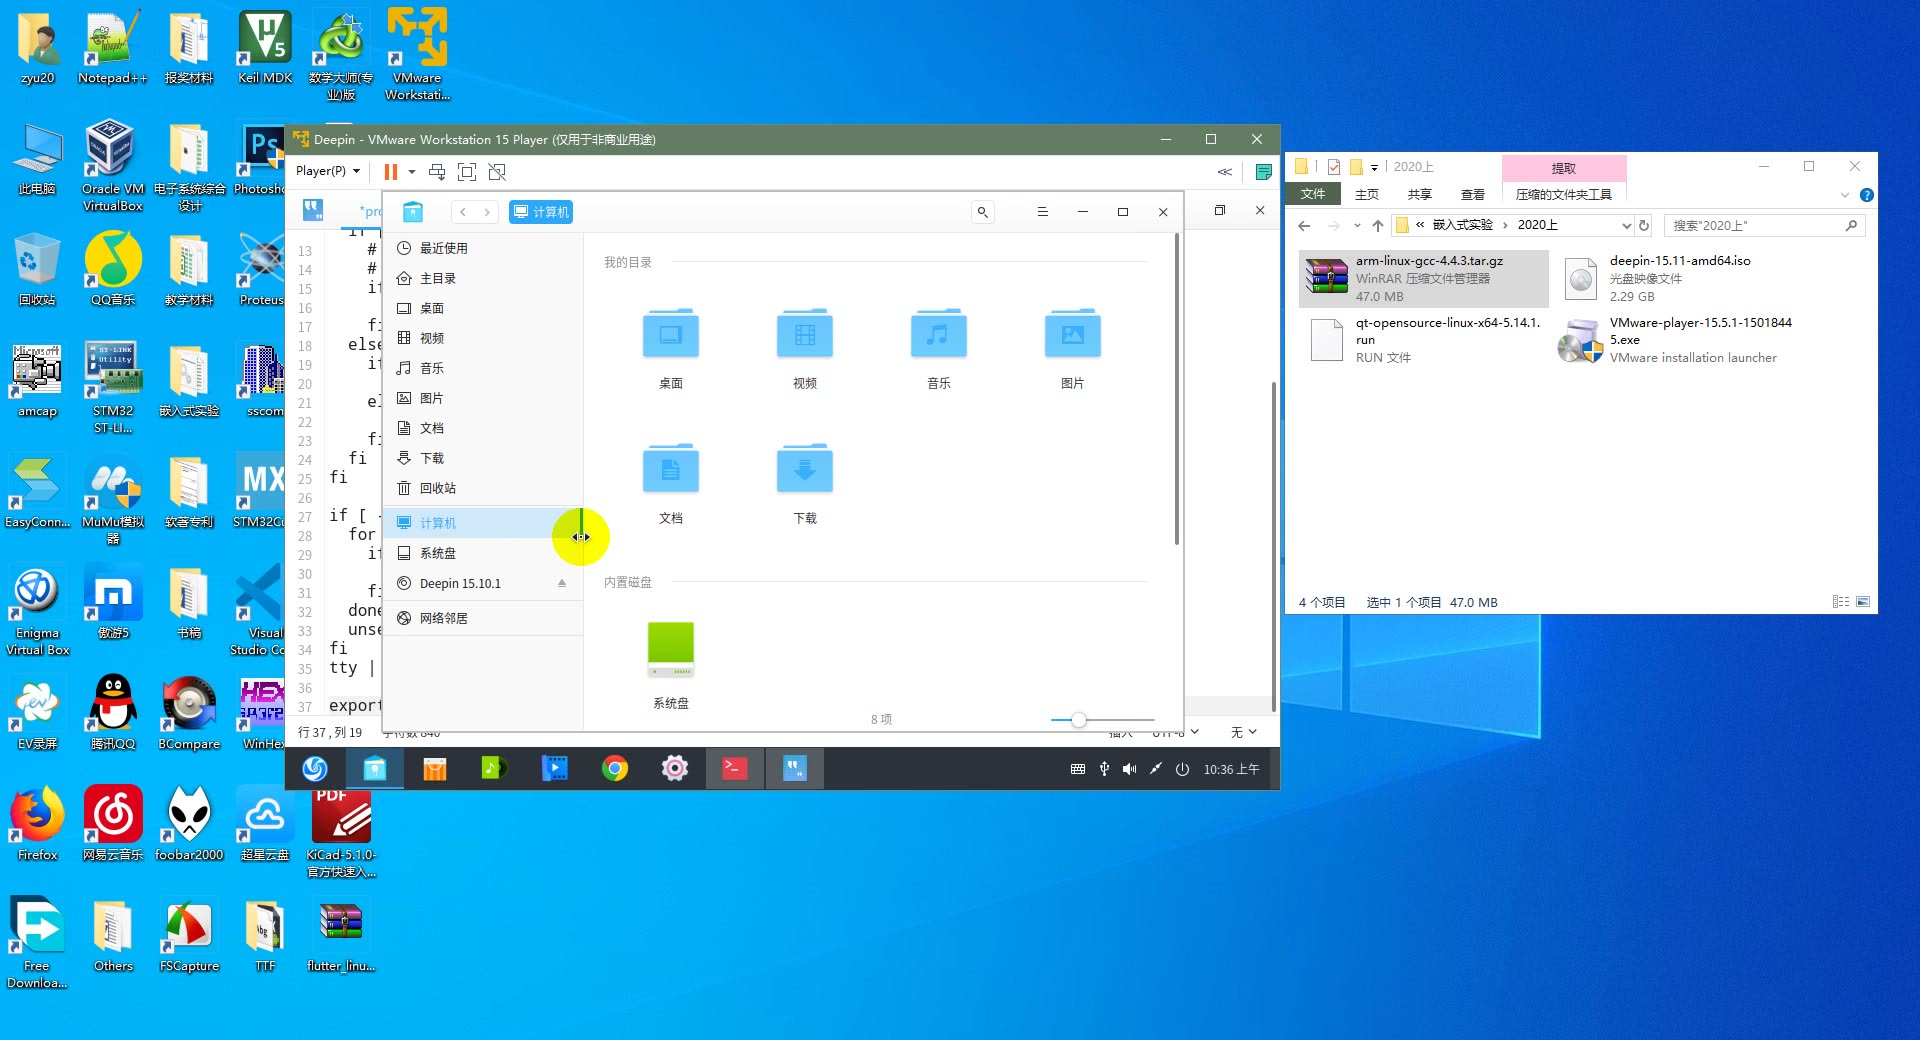This screenshot has height=1040, width=1920.
Task: Open Explorer help icon
Action: coord(1866,195)
